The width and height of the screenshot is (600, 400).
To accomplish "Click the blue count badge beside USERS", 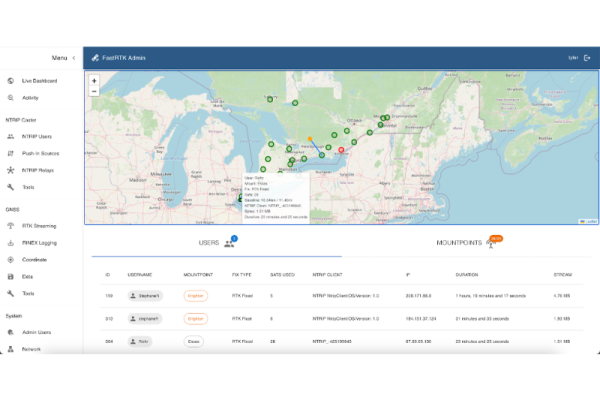I will (234, 238).
